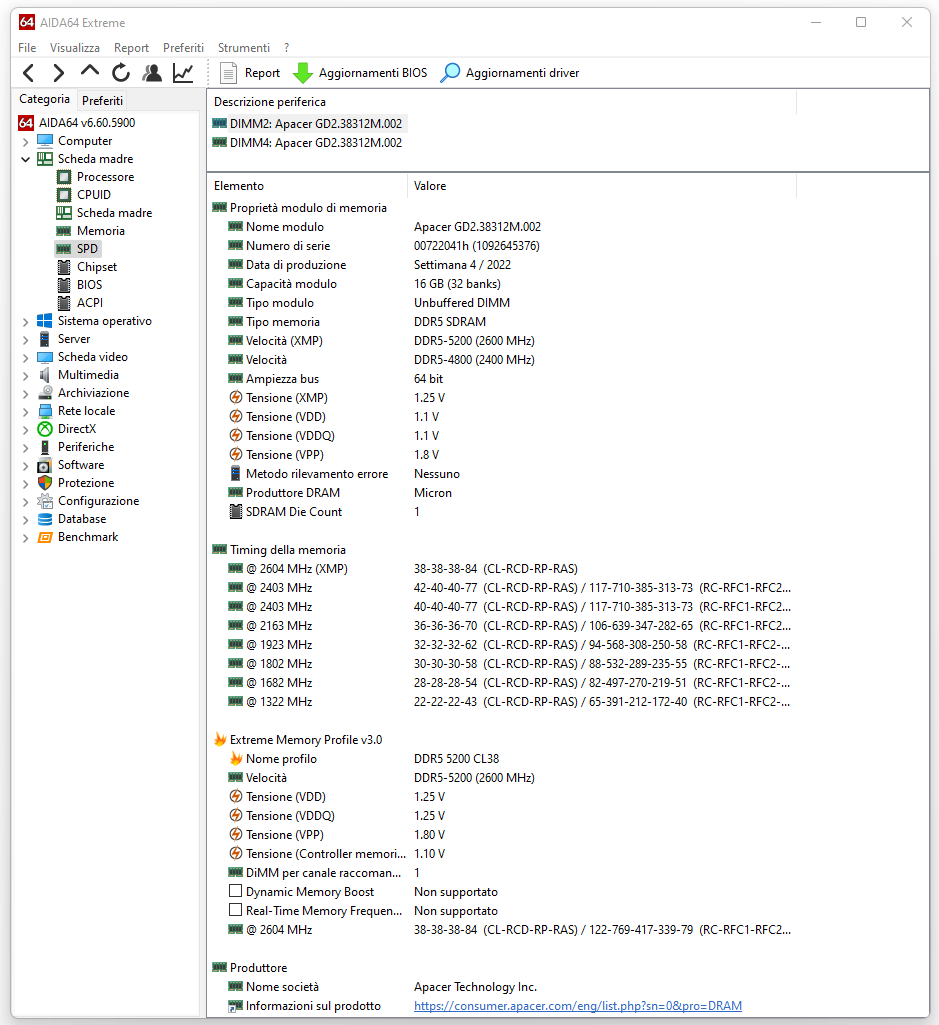The height and width of the screenshot is (1025, 939).
Task: Expand the Sistema operativo node
Action: pos(26,321)
